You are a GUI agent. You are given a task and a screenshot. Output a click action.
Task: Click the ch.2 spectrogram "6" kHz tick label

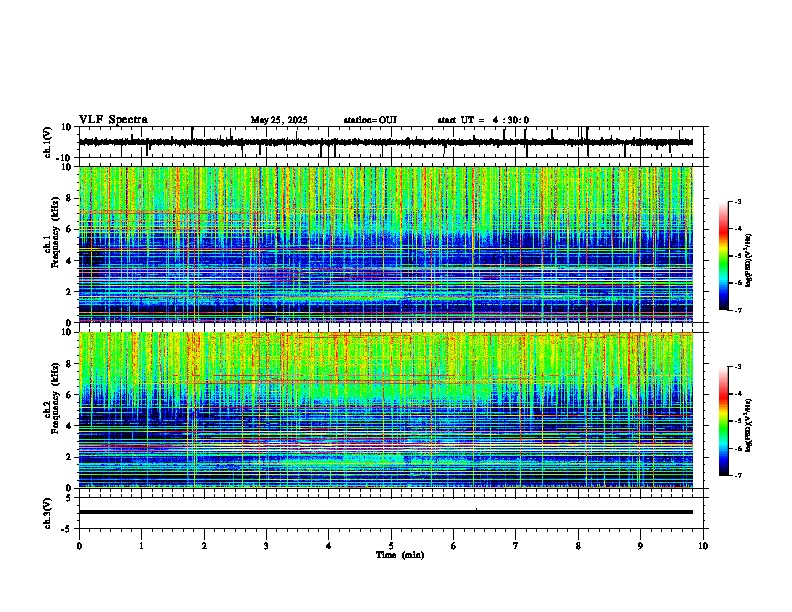point(71,395)
